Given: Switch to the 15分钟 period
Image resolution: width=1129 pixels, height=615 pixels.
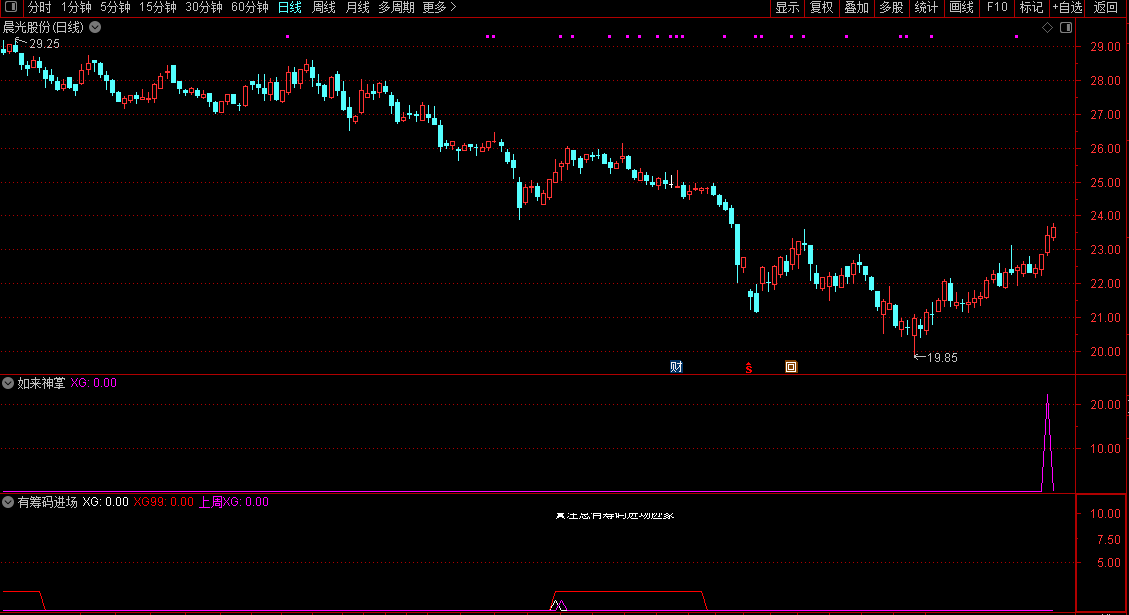Looking at the screenshot, I should coord(158,7).
